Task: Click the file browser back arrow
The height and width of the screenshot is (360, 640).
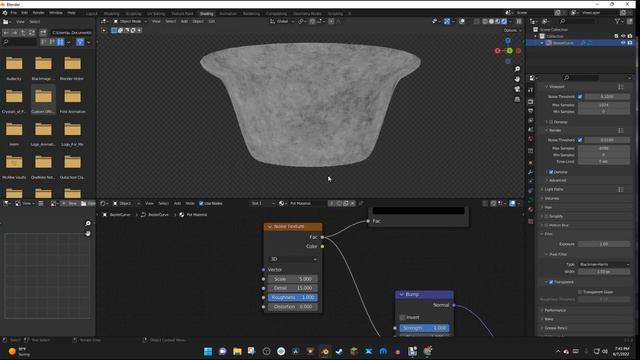Action: [7, 33]
